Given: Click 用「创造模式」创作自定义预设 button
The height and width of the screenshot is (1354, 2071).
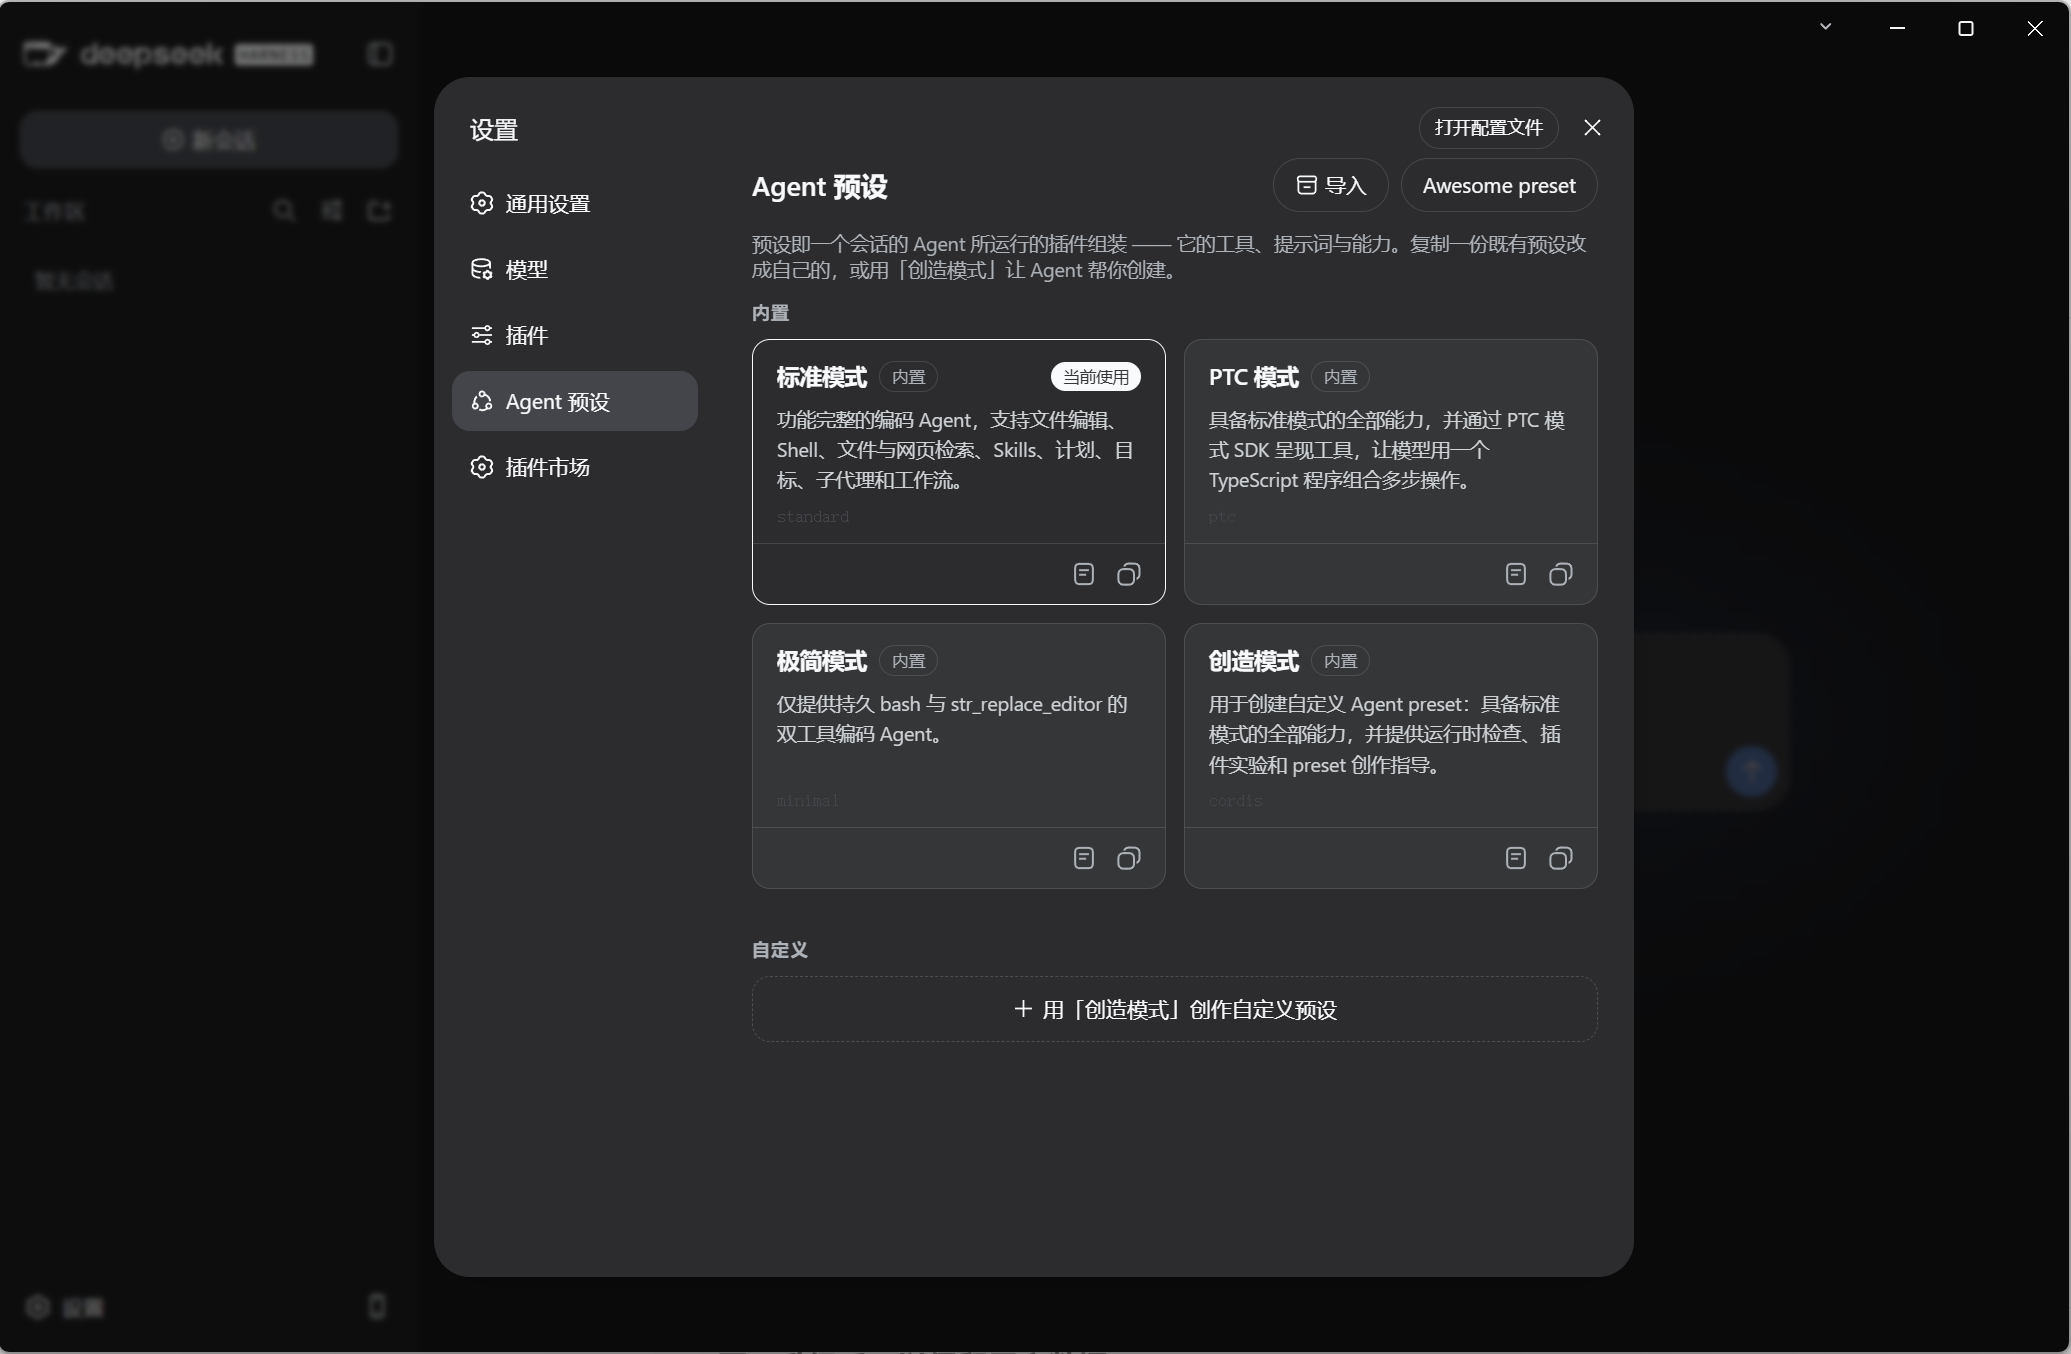Looking at the screenshot, I should tap(1174, 1009).
